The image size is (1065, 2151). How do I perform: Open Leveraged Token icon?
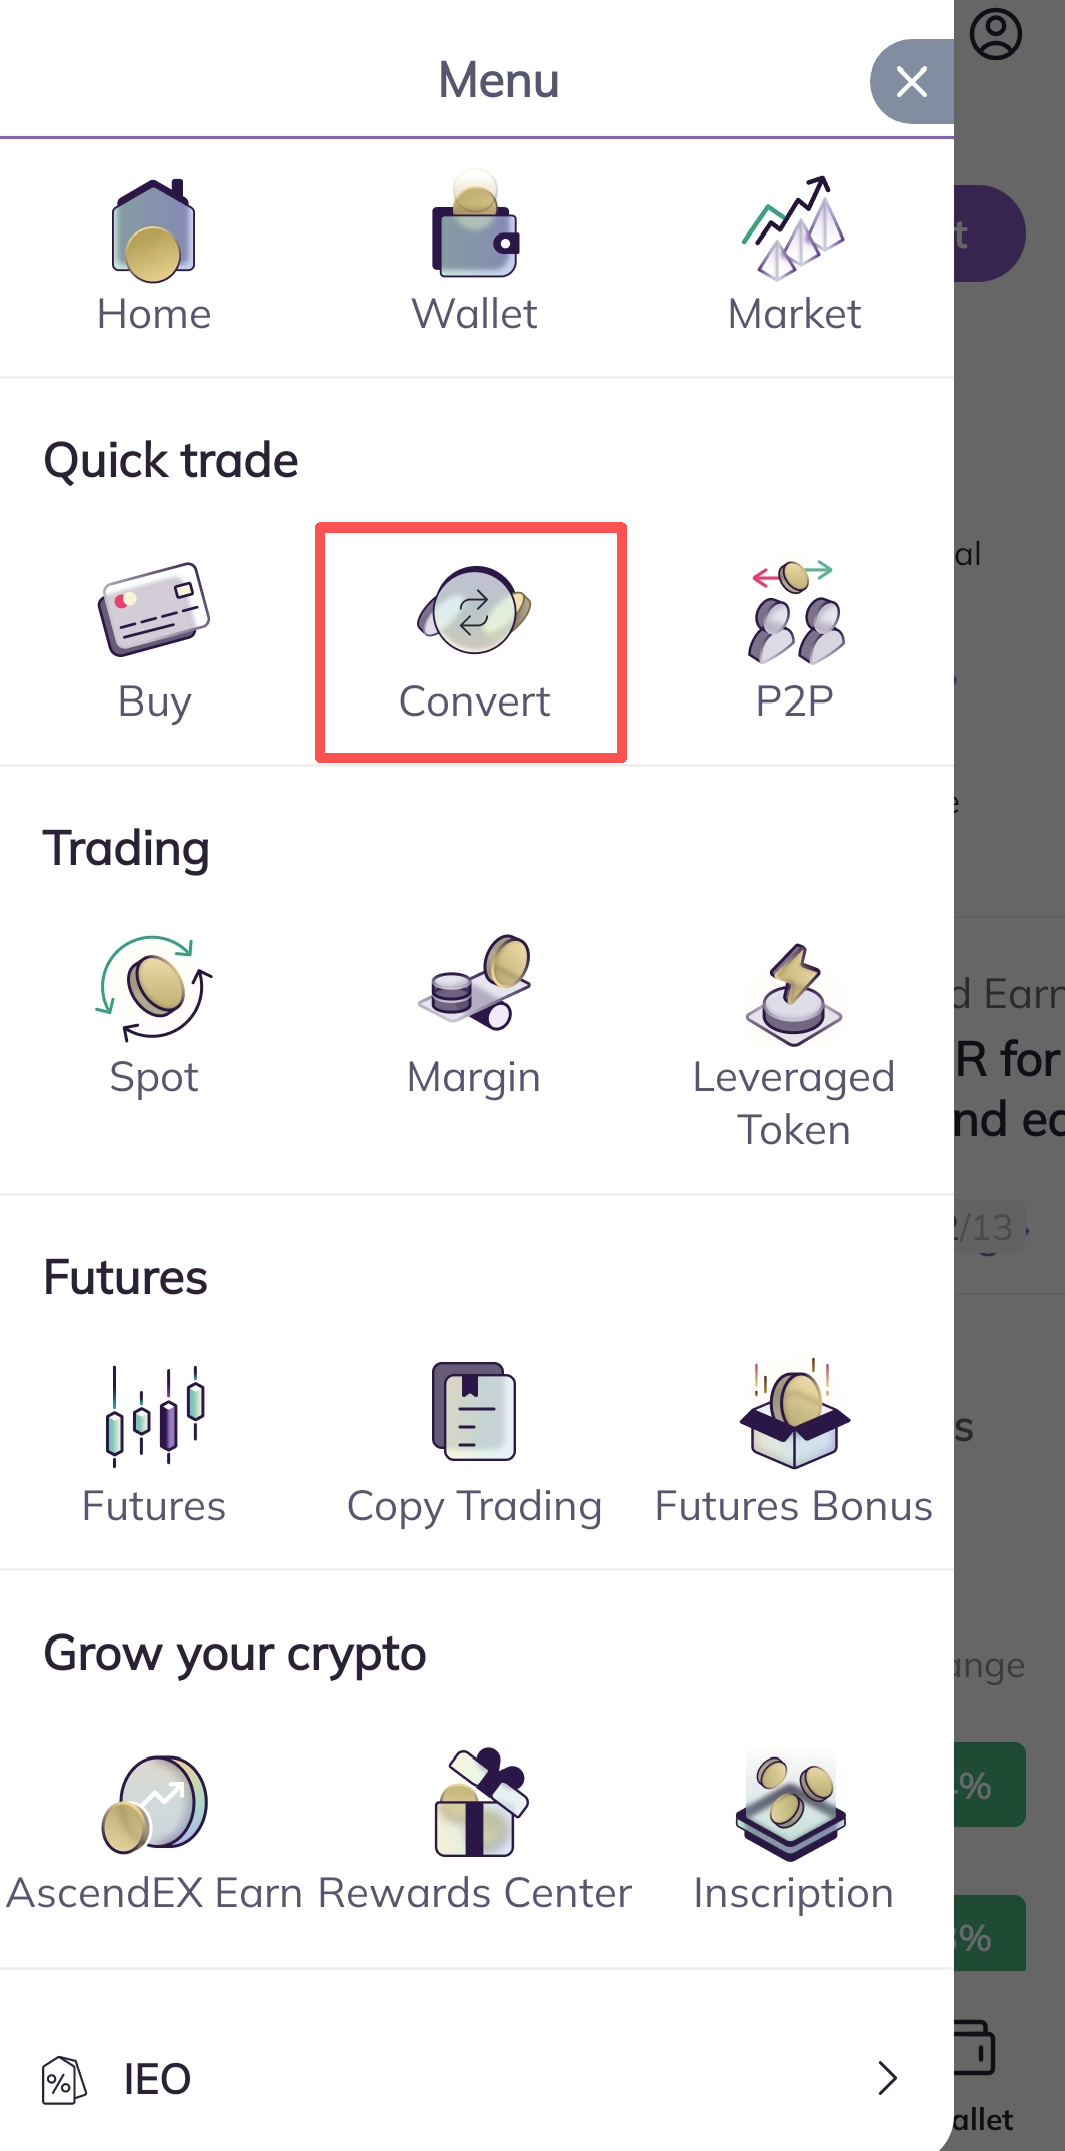794,994
